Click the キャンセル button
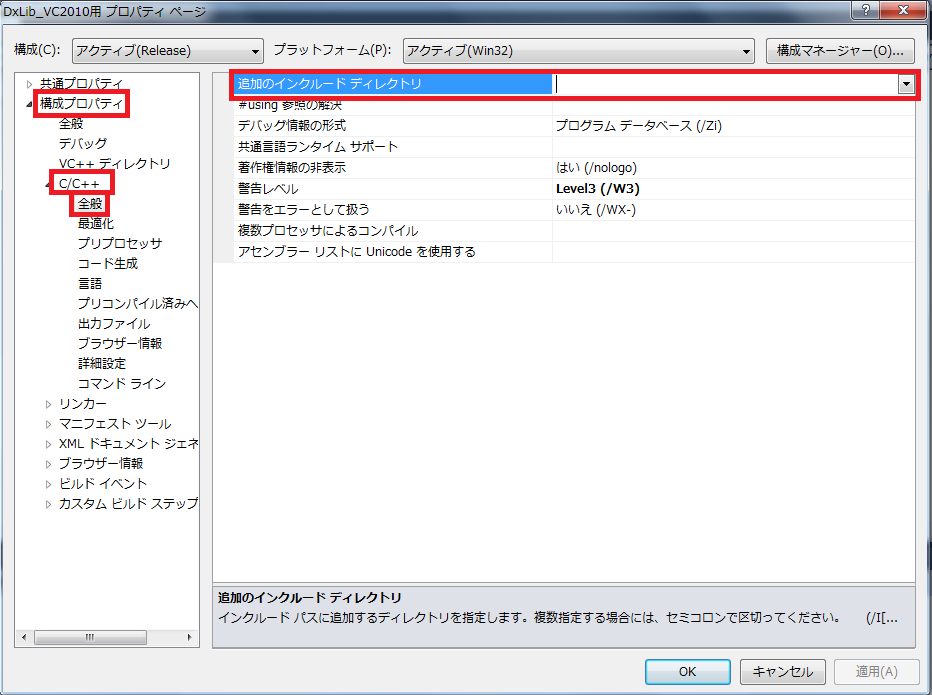 [x=785, y=672]
